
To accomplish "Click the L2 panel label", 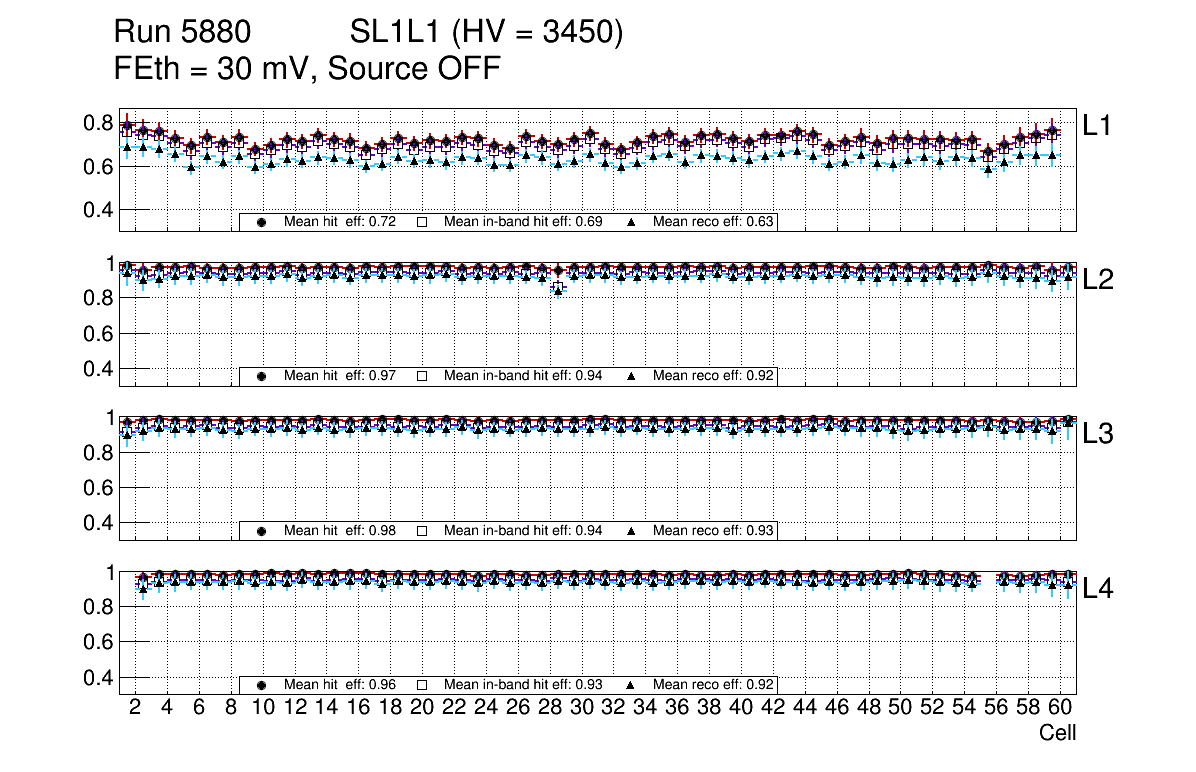I will pos(1097,280).
